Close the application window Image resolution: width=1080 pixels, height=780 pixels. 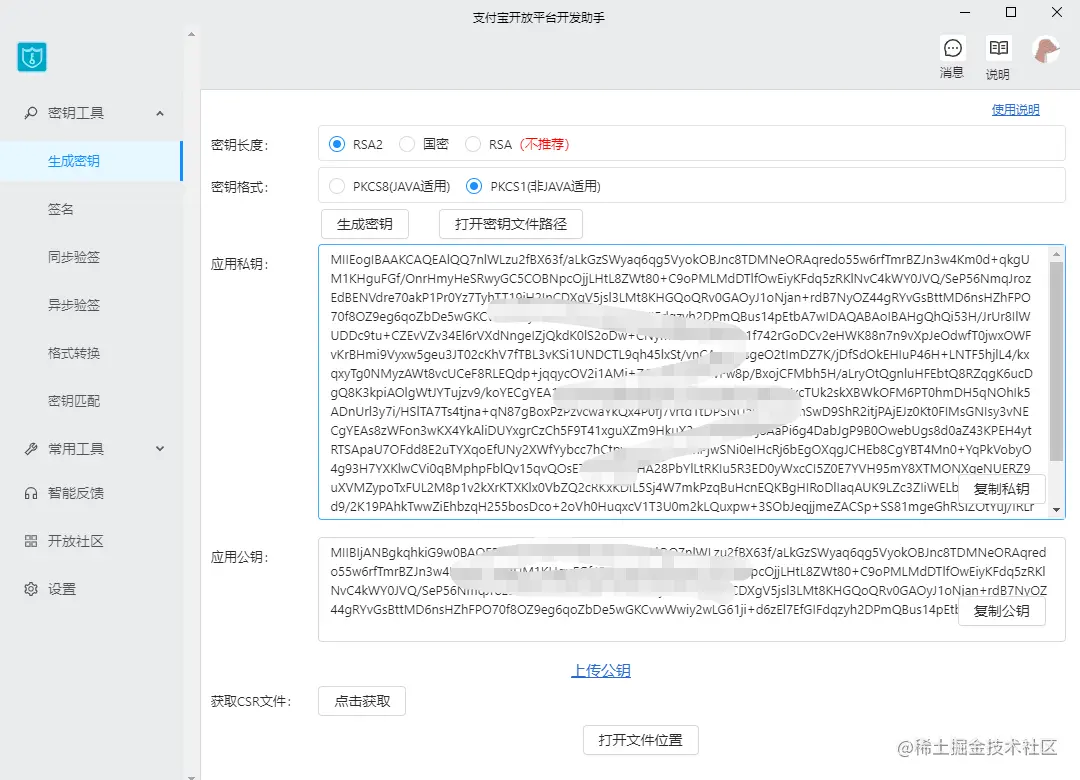click(x=1057, y=12)
